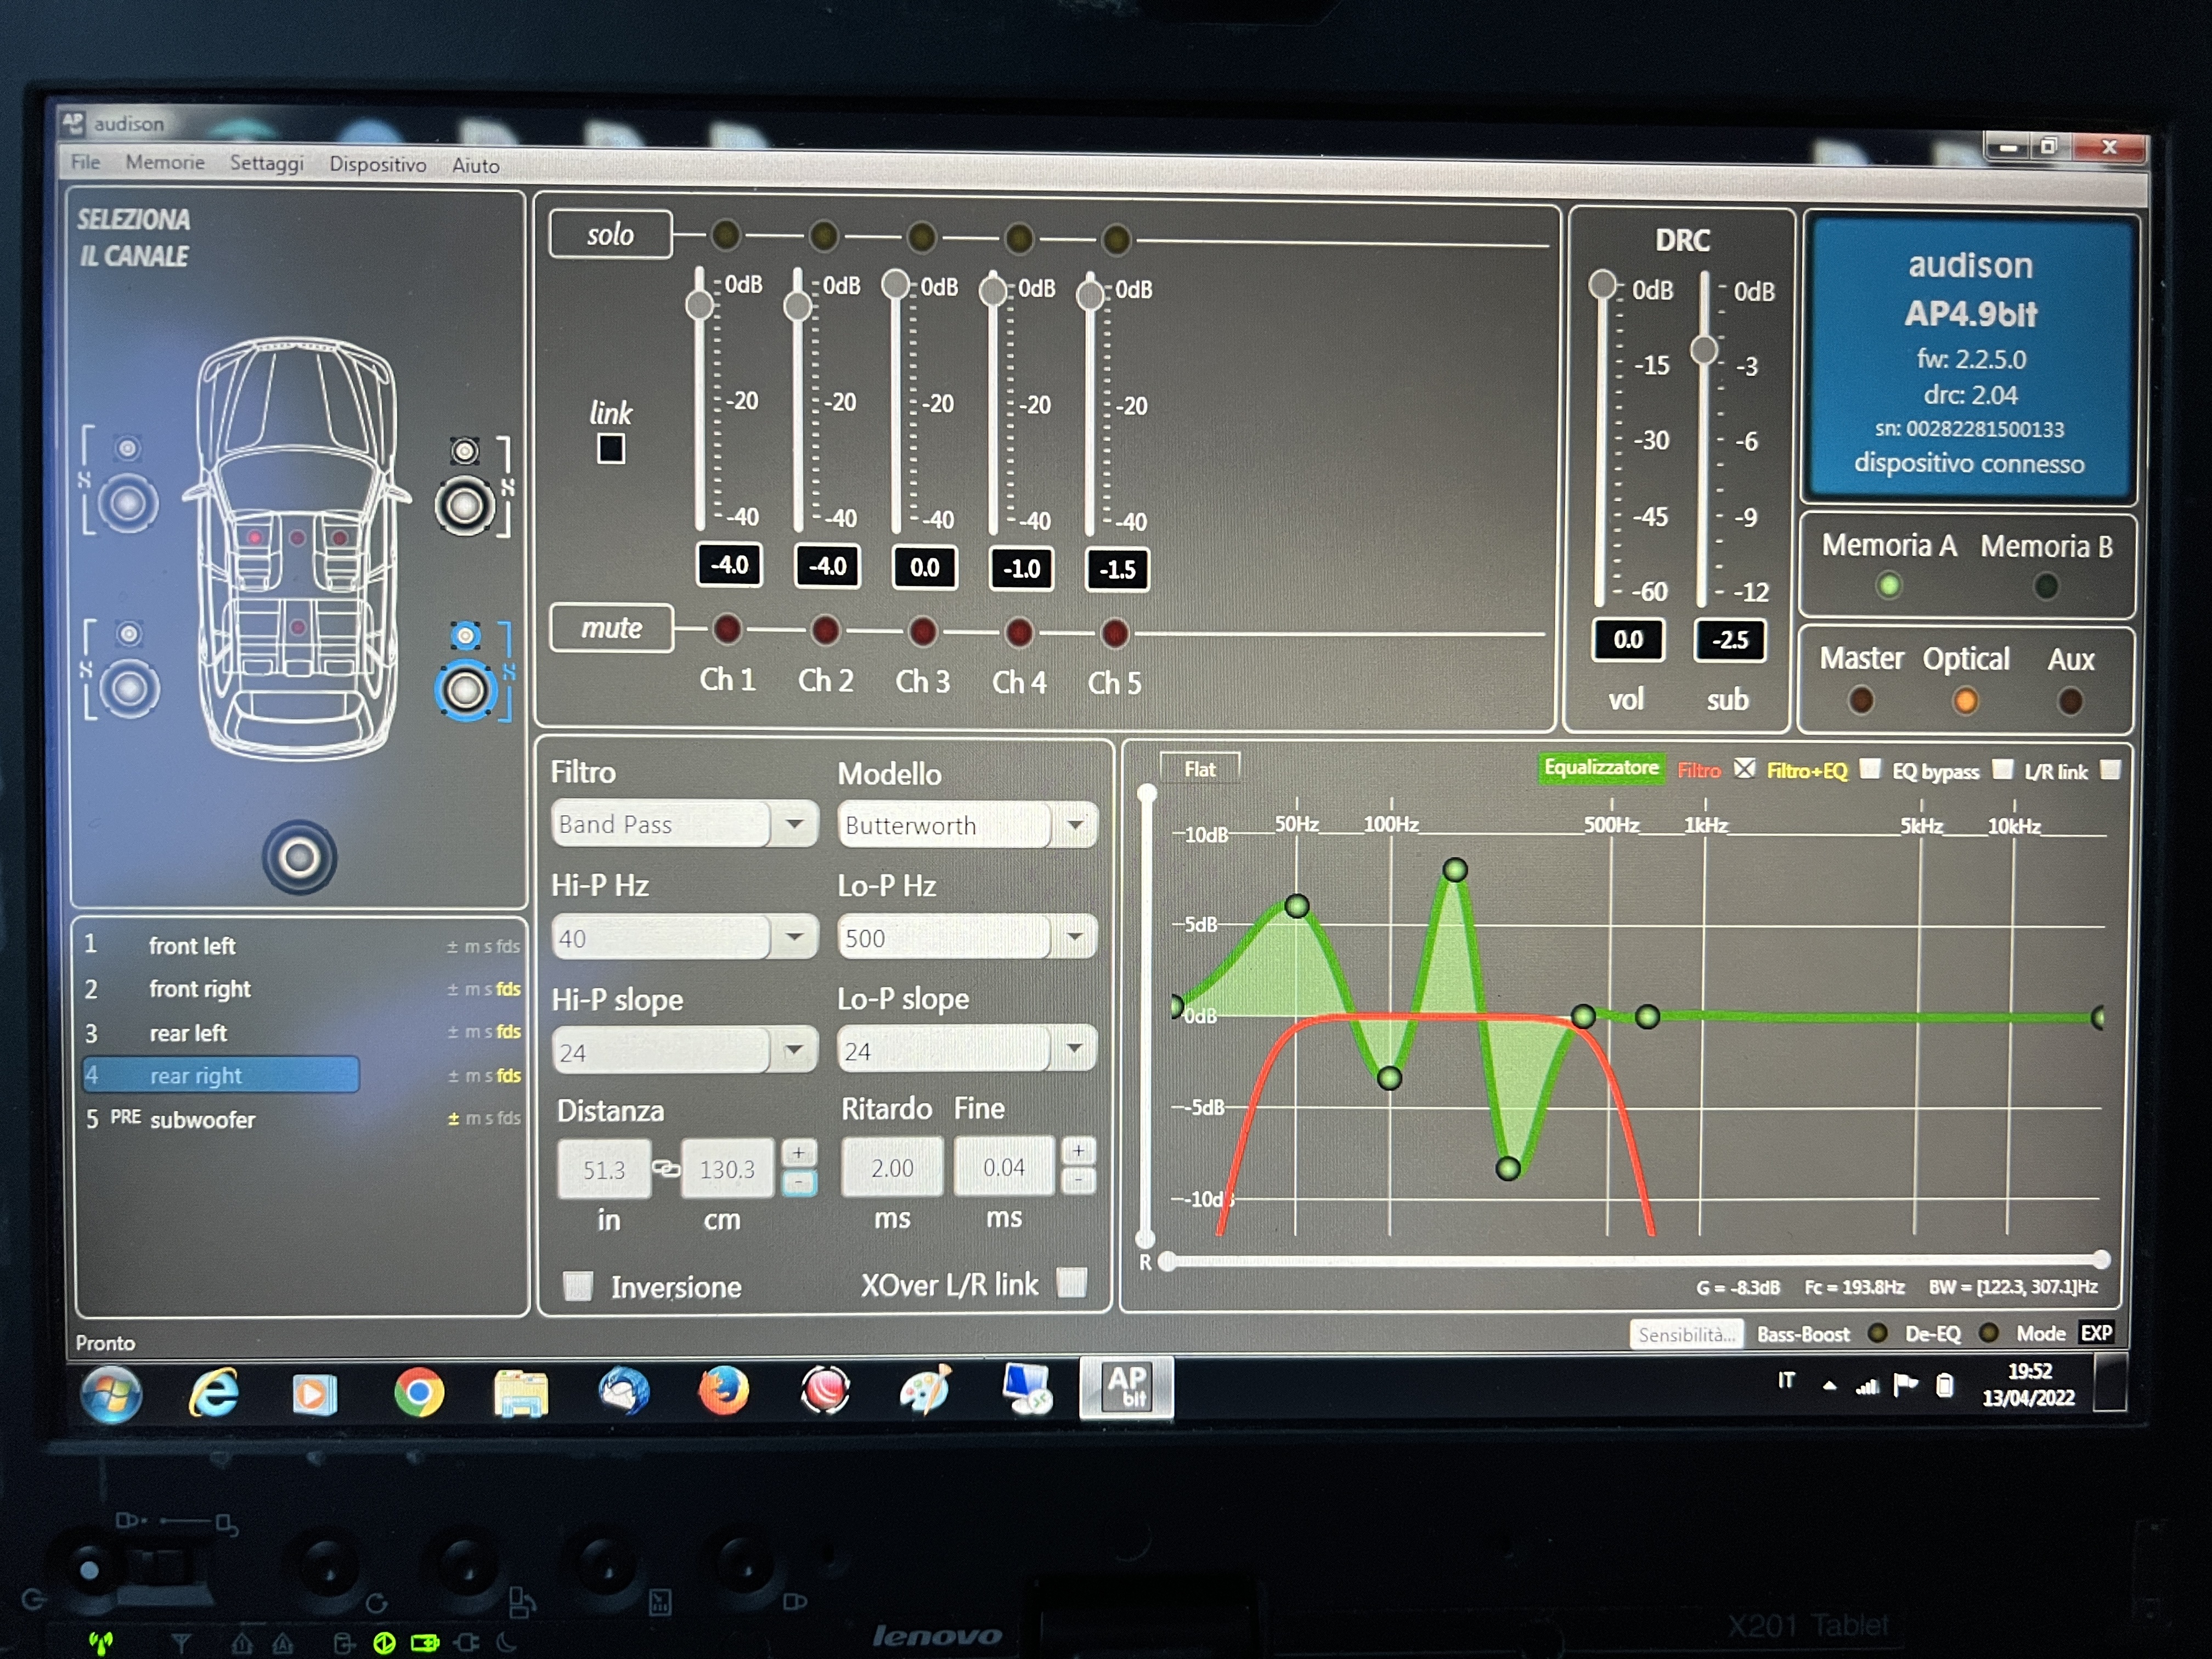The height and width of the screenshot is (1659, 2212).
Task: Uncheck the Filtro display checkbox
Action: coord(1744,769)
